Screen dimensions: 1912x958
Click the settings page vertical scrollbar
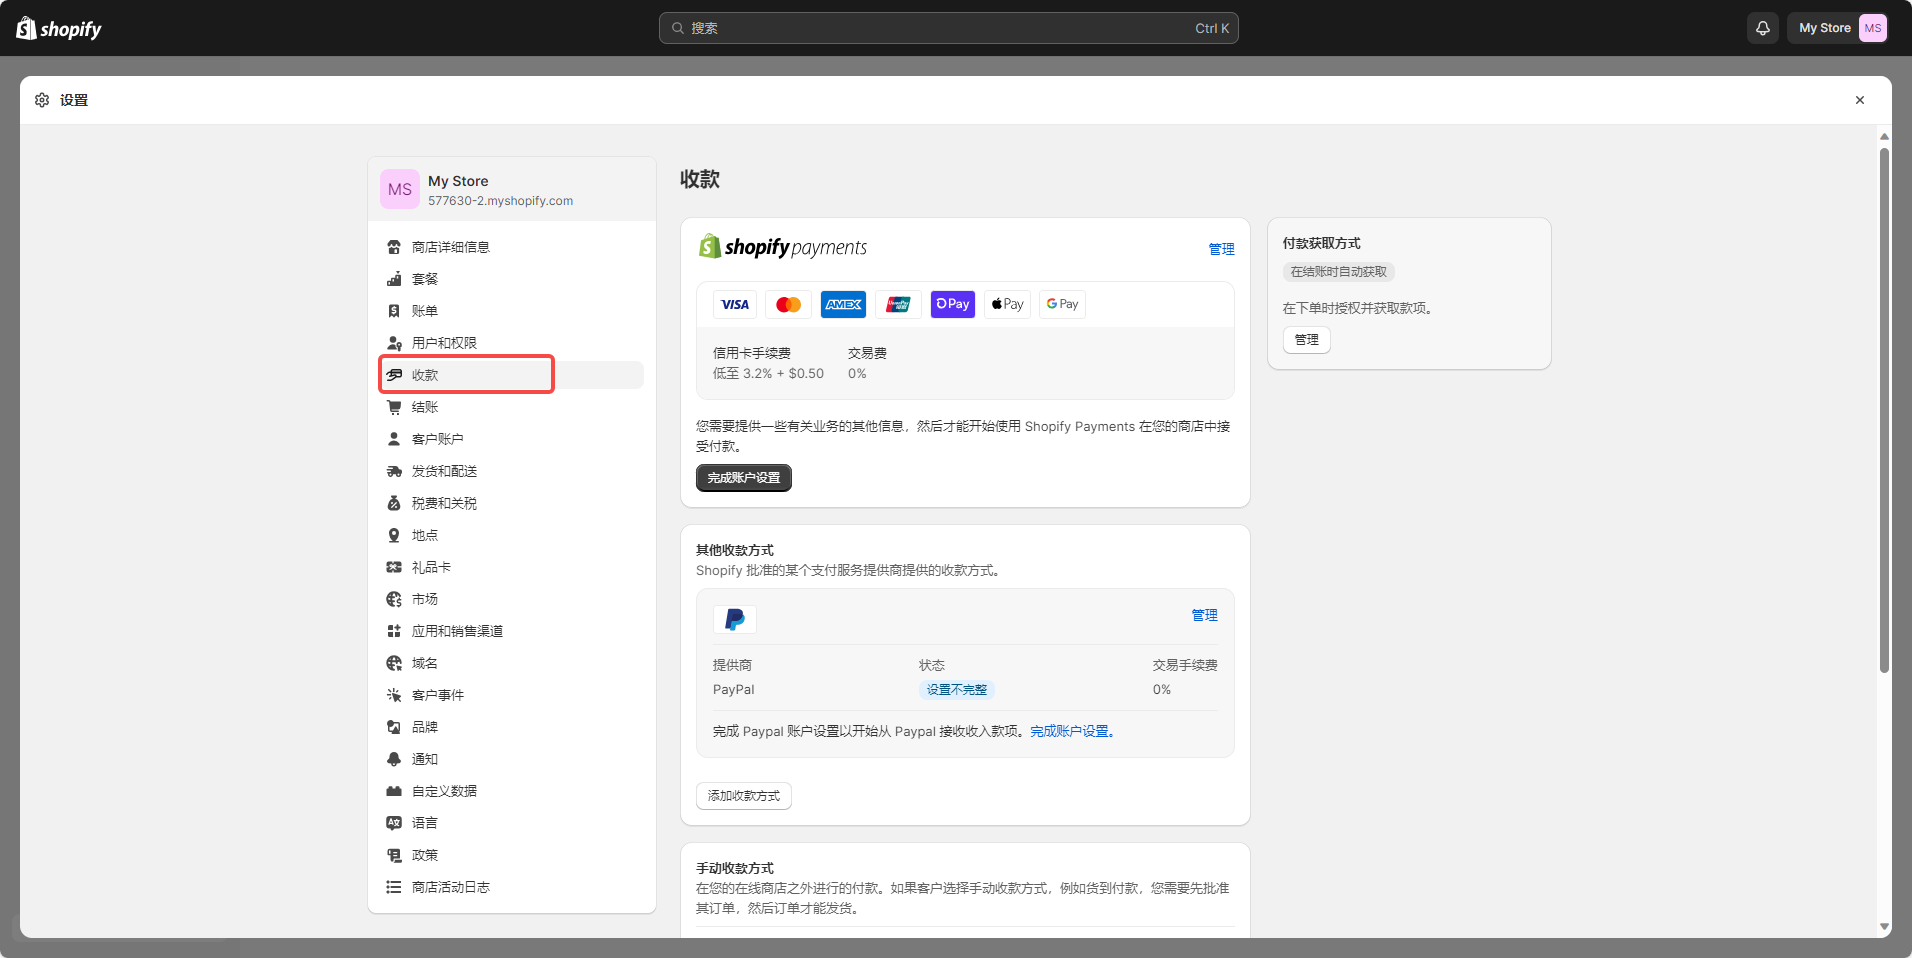click(1884, 410)
